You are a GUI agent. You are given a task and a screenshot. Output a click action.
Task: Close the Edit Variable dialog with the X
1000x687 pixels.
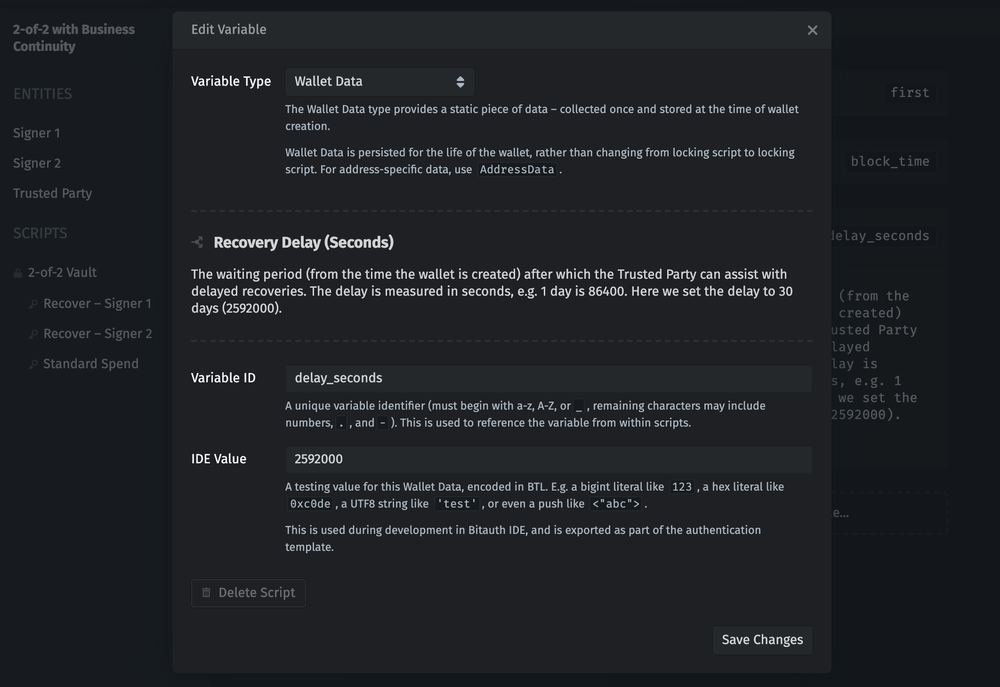(x=812, y=30)
